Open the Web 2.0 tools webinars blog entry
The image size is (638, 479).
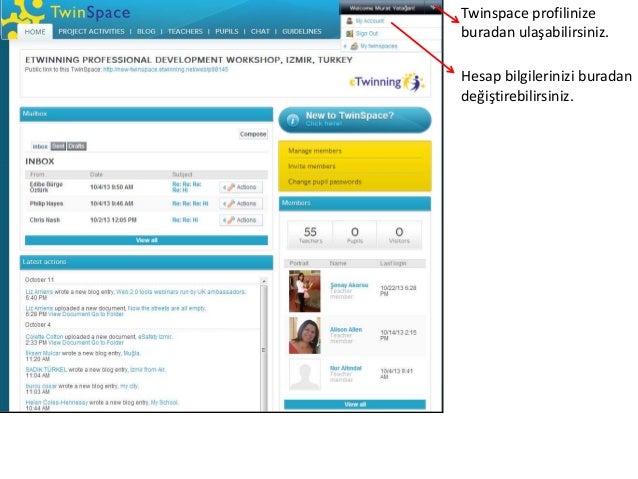point(181,292)
